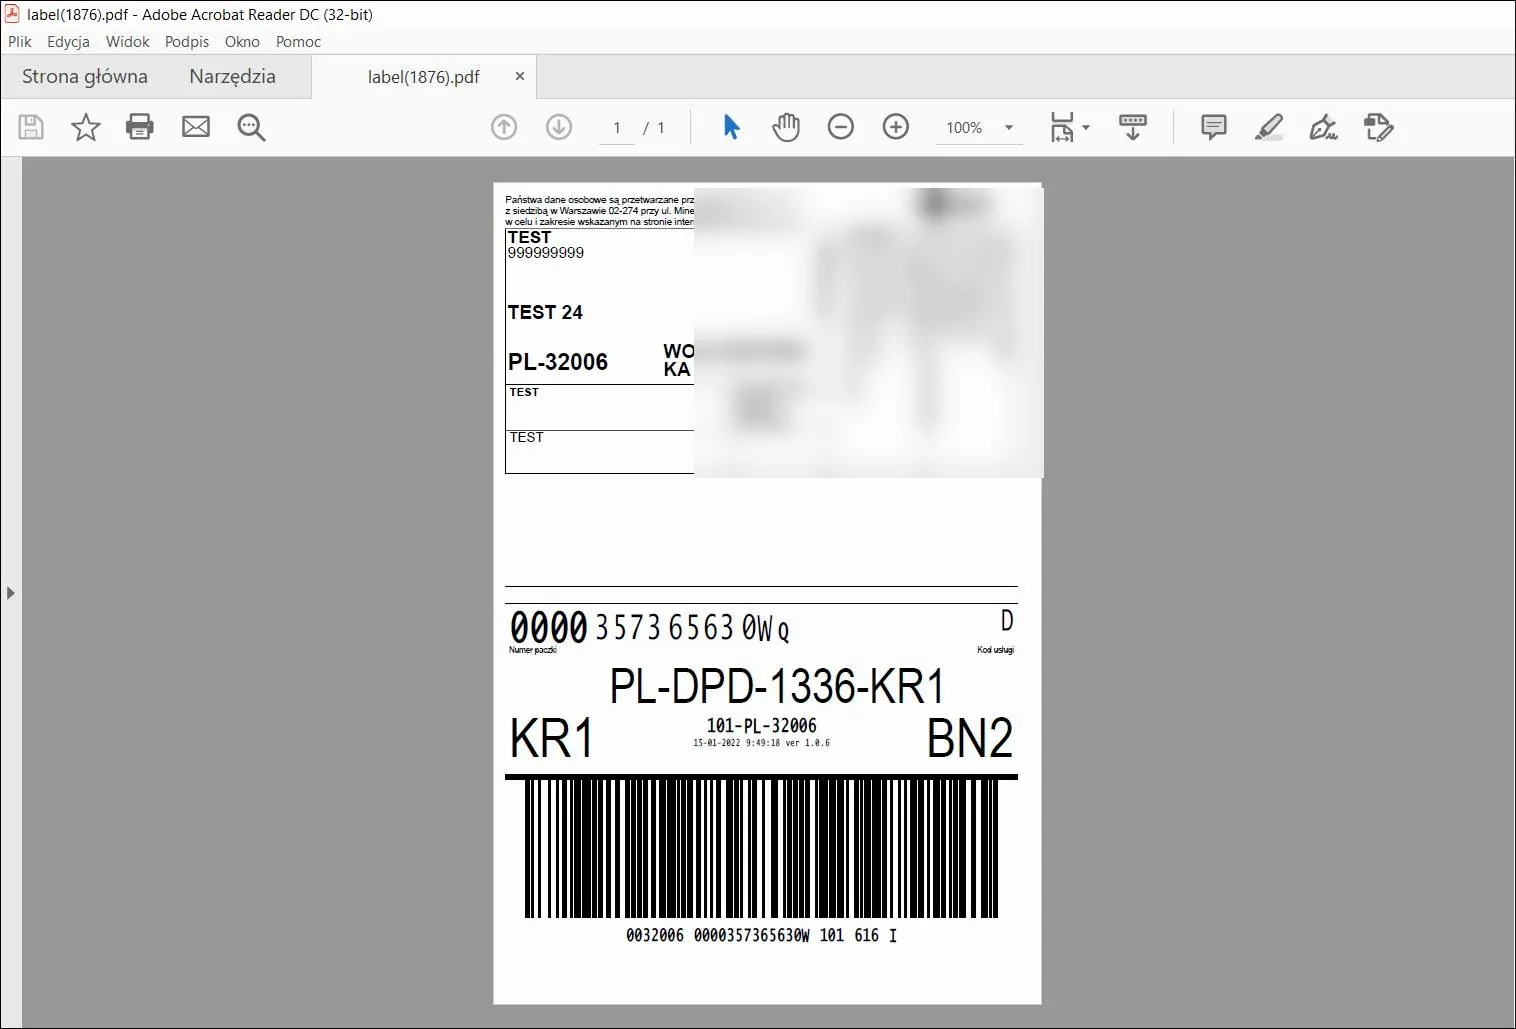Click the scrolling mode keyboard icon

click(1133, 127)
